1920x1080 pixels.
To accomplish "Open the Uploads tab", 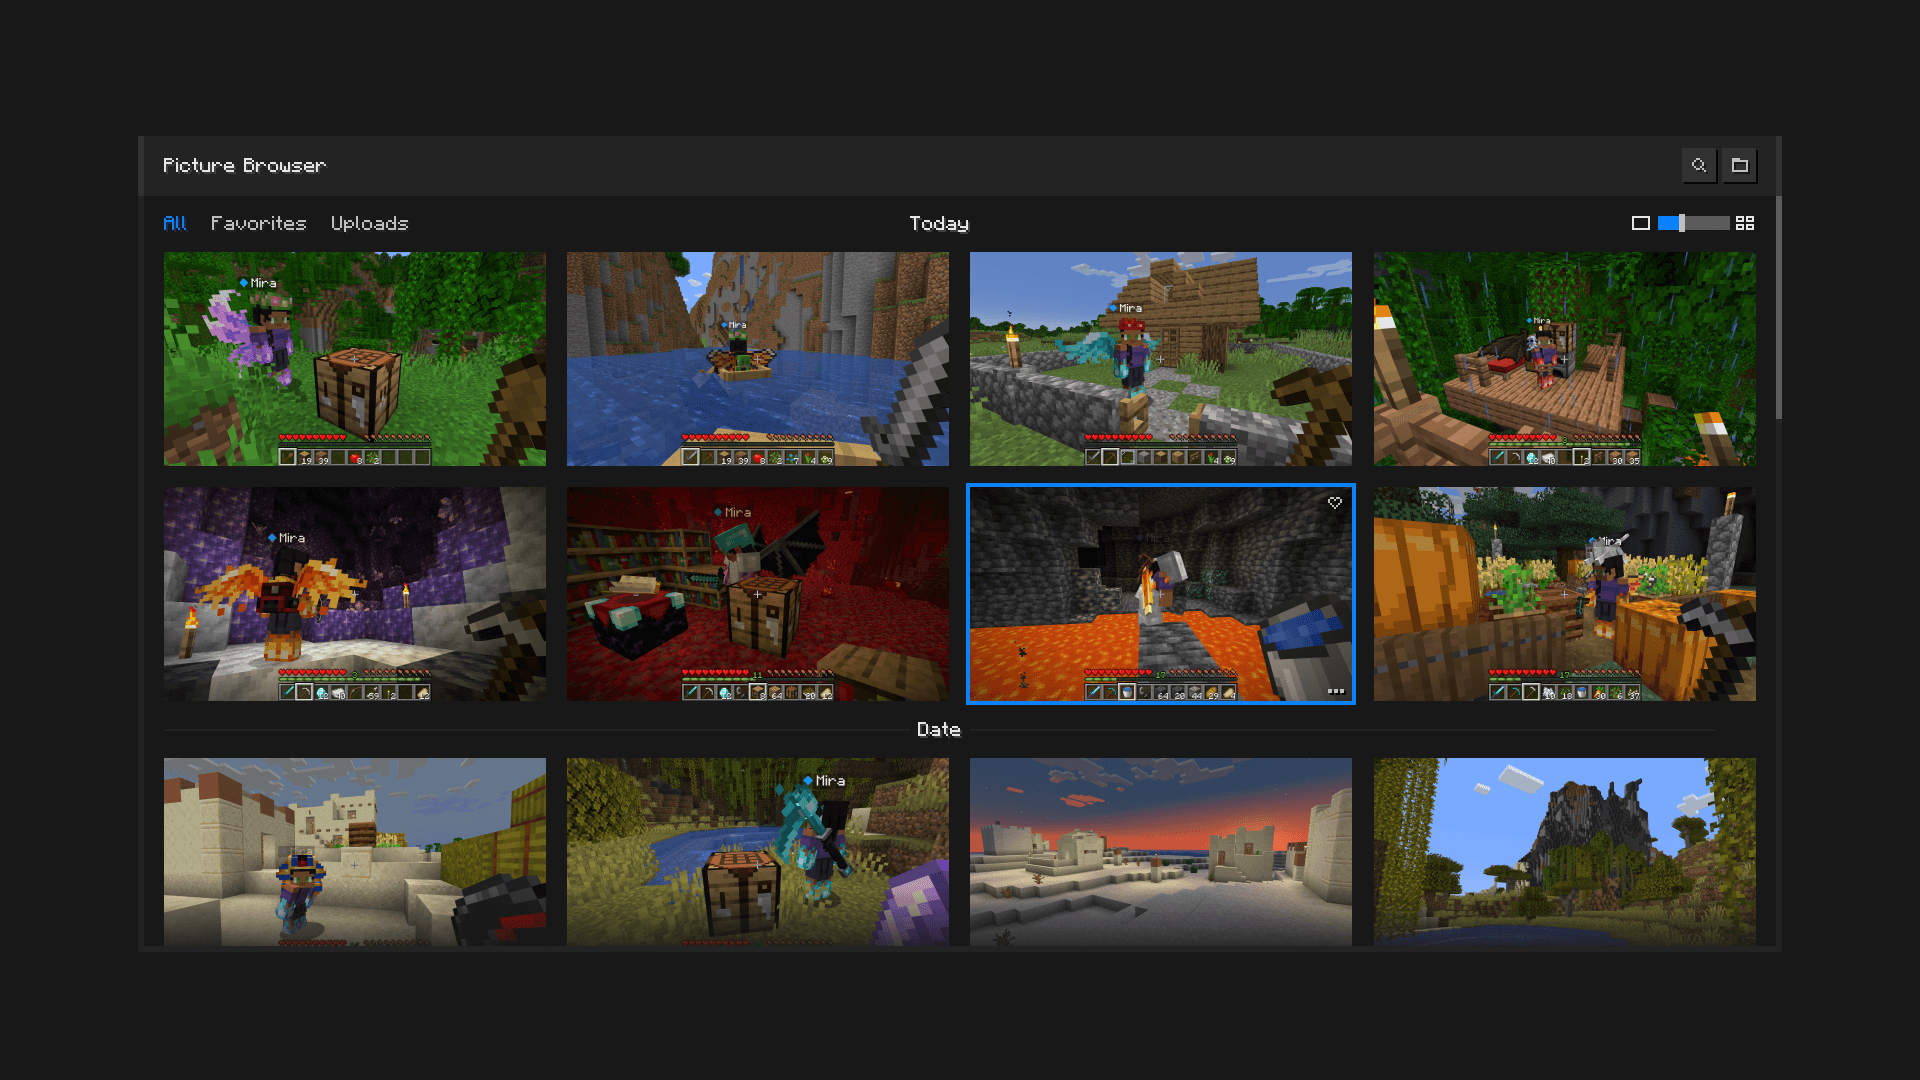I will pos(369,223).
